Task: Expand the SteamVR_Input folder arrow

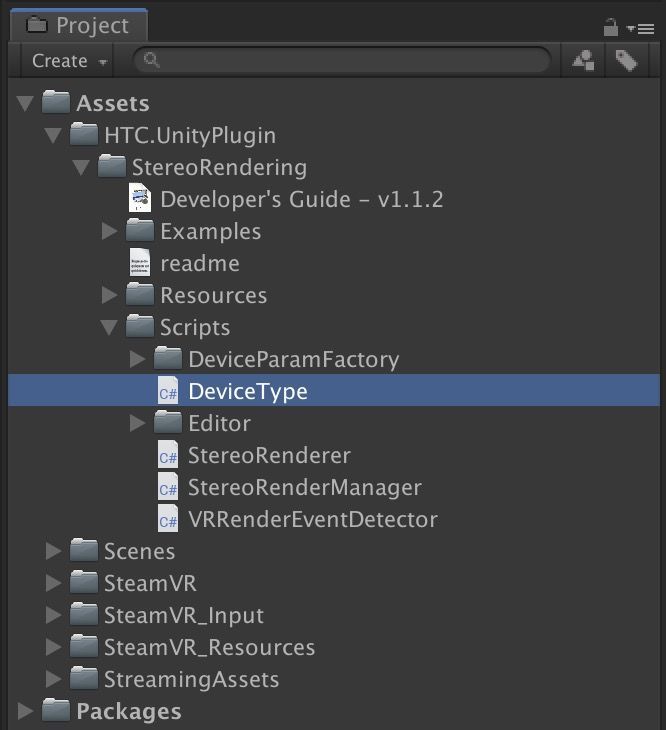Action: coord(54,615)
